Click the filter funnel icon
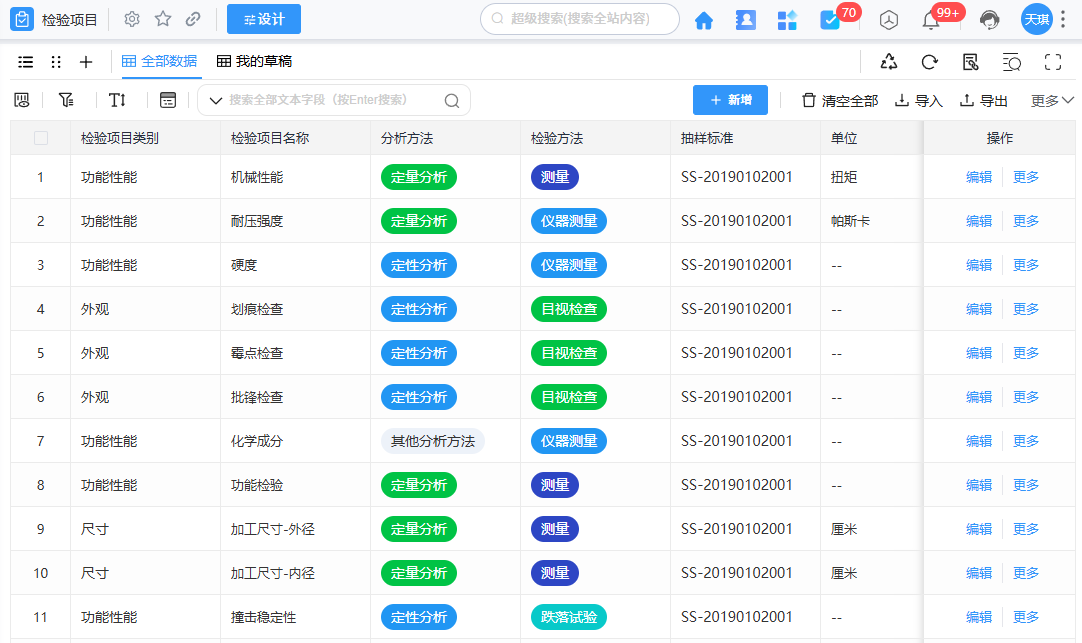 click(x=66, y=100)
